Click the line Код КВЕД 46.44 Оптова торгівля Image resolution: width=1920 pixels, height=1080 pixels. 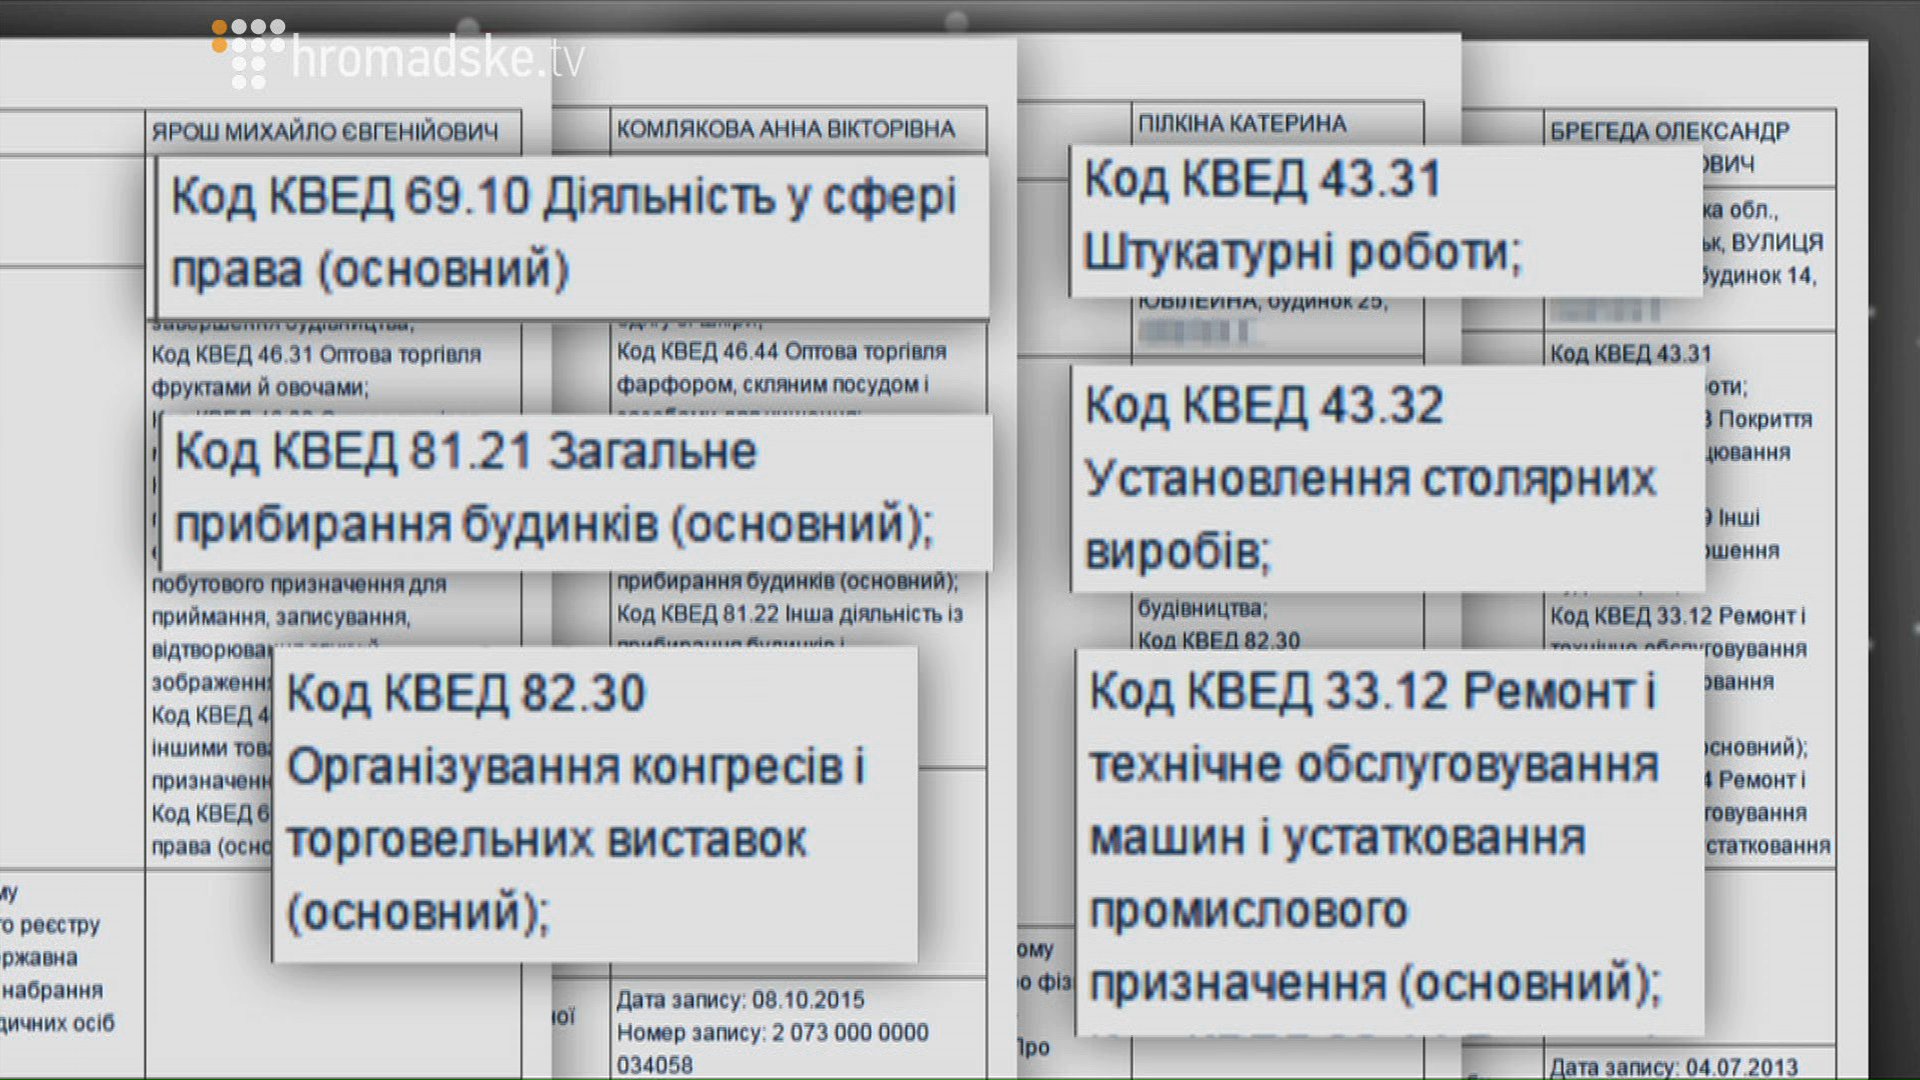click(782, 352)
